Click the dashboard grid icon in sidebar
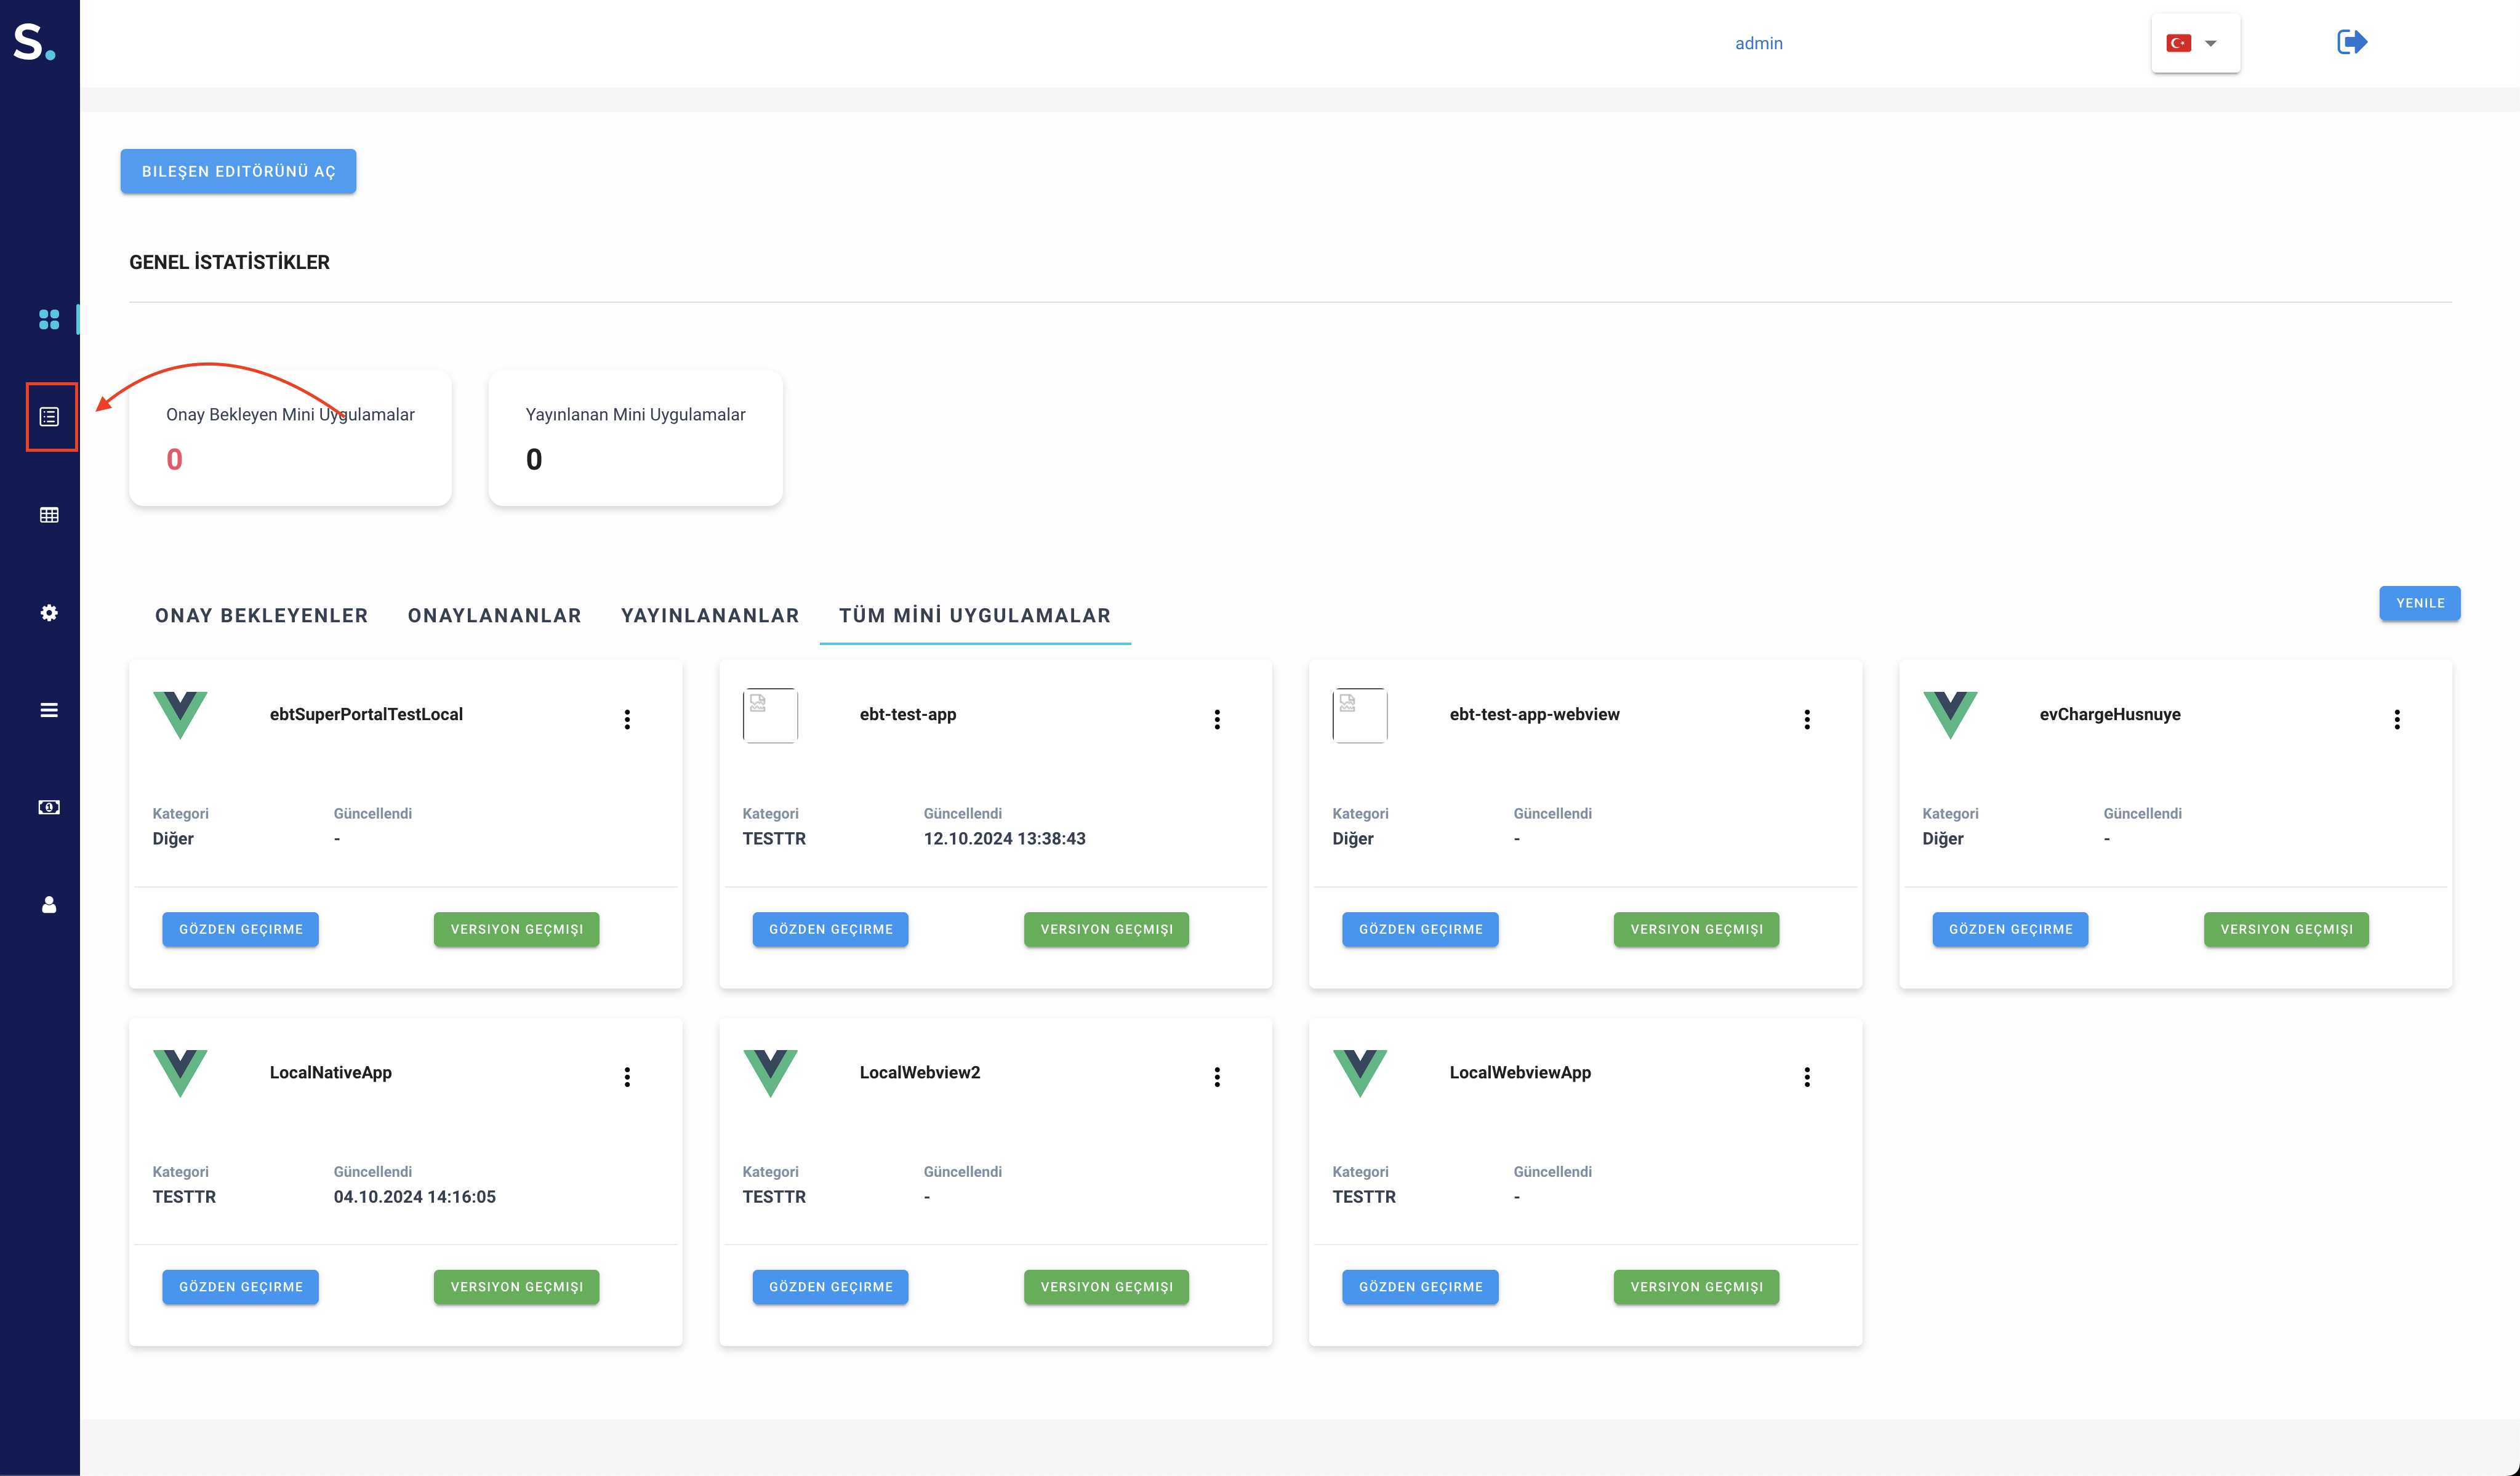This screenshot has height=1476, width=2520. tap(48, 319)
